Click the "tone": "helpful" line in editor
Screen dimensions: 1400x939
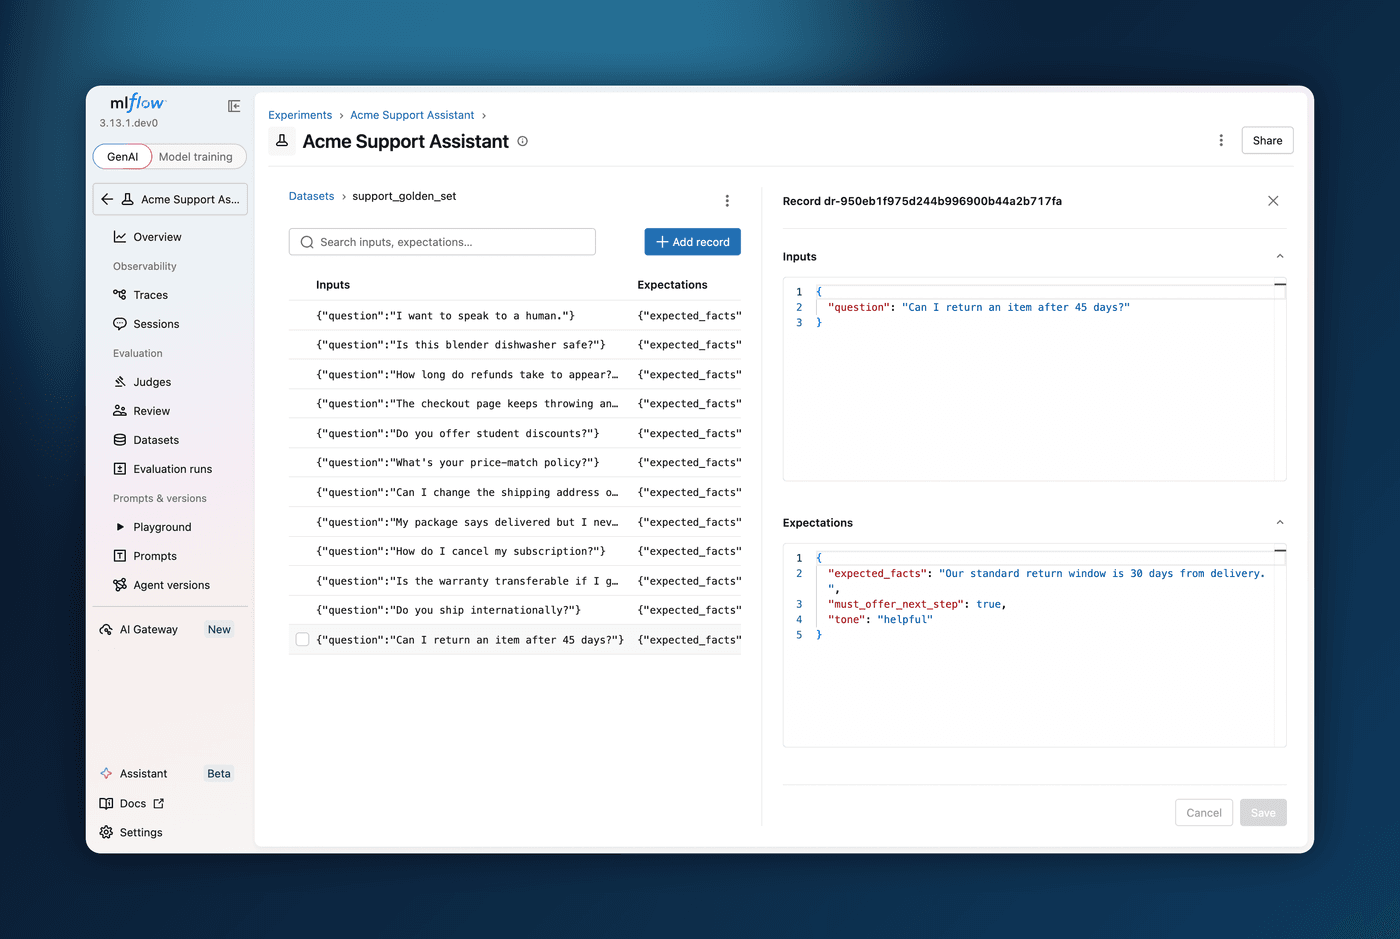pos(880,620)
